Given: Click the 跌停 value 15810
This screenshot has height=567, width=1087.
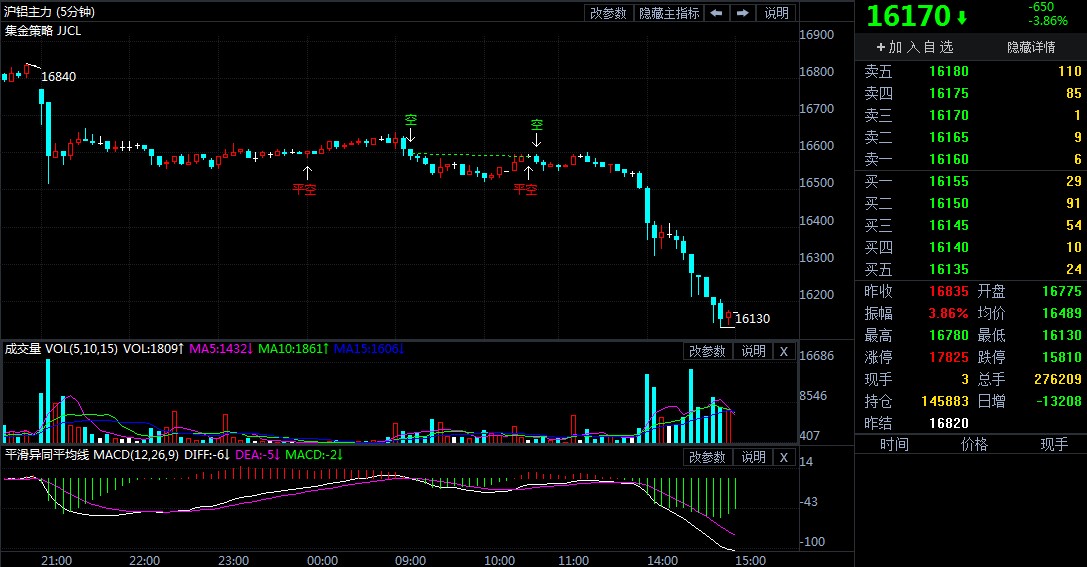Looking at the screenshot, I should [1061, 358].
